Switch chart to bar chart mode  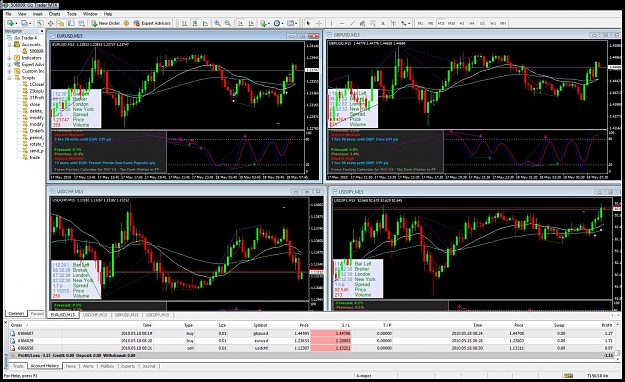185,24
